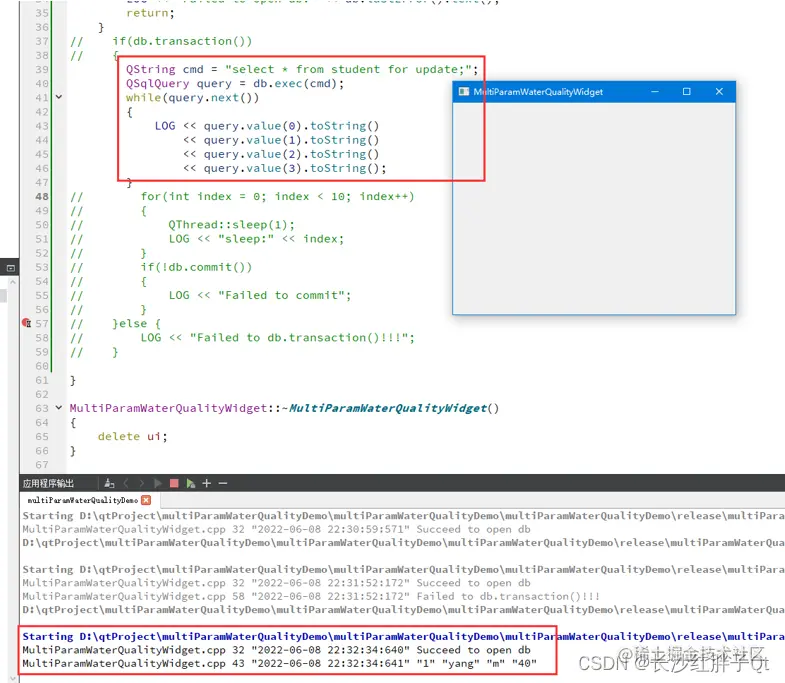This screenshot has width=785, height=683.
Task: Go to next output item arrow
Action: tap(142, 483)
